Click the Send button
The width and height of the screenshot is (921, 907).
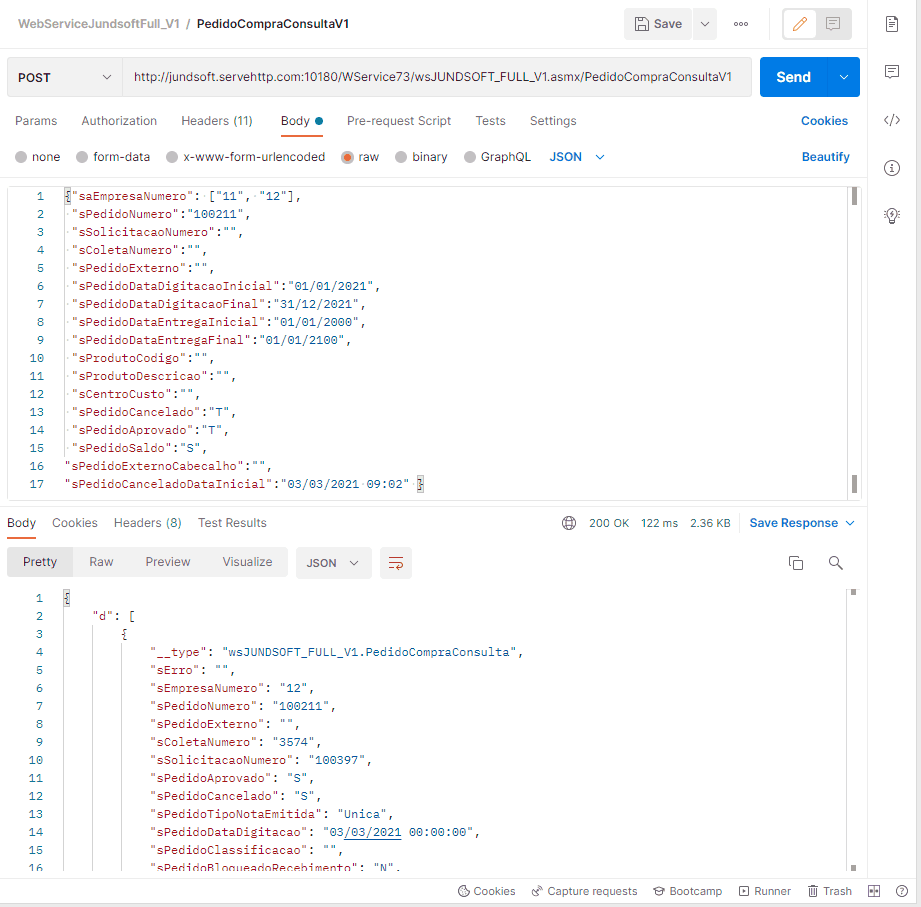(x=794, y=77)
